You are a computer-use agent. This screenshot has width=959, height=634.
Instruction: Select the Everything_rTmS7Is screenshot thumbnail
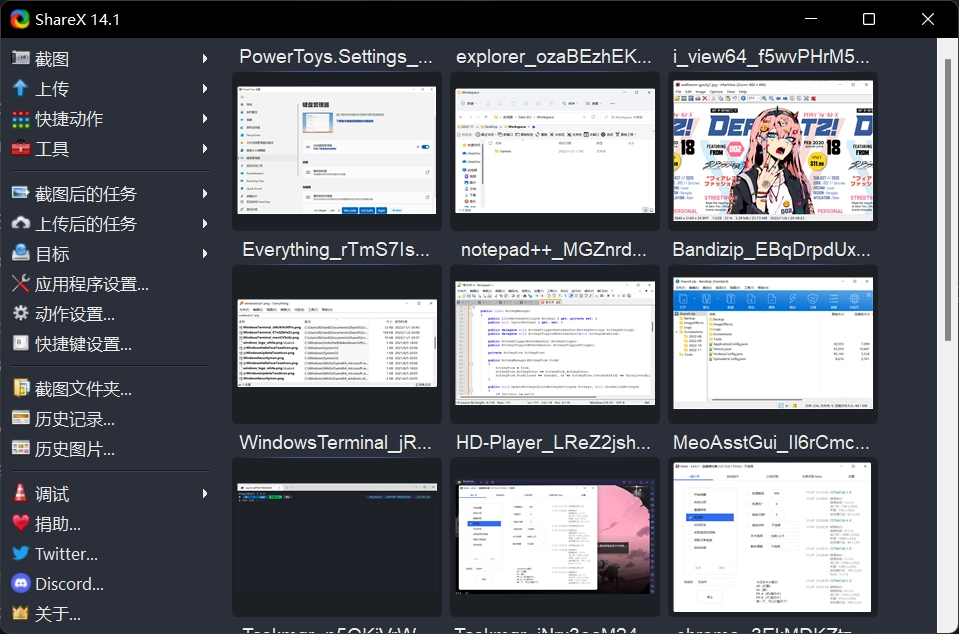(x=337, y=343)
